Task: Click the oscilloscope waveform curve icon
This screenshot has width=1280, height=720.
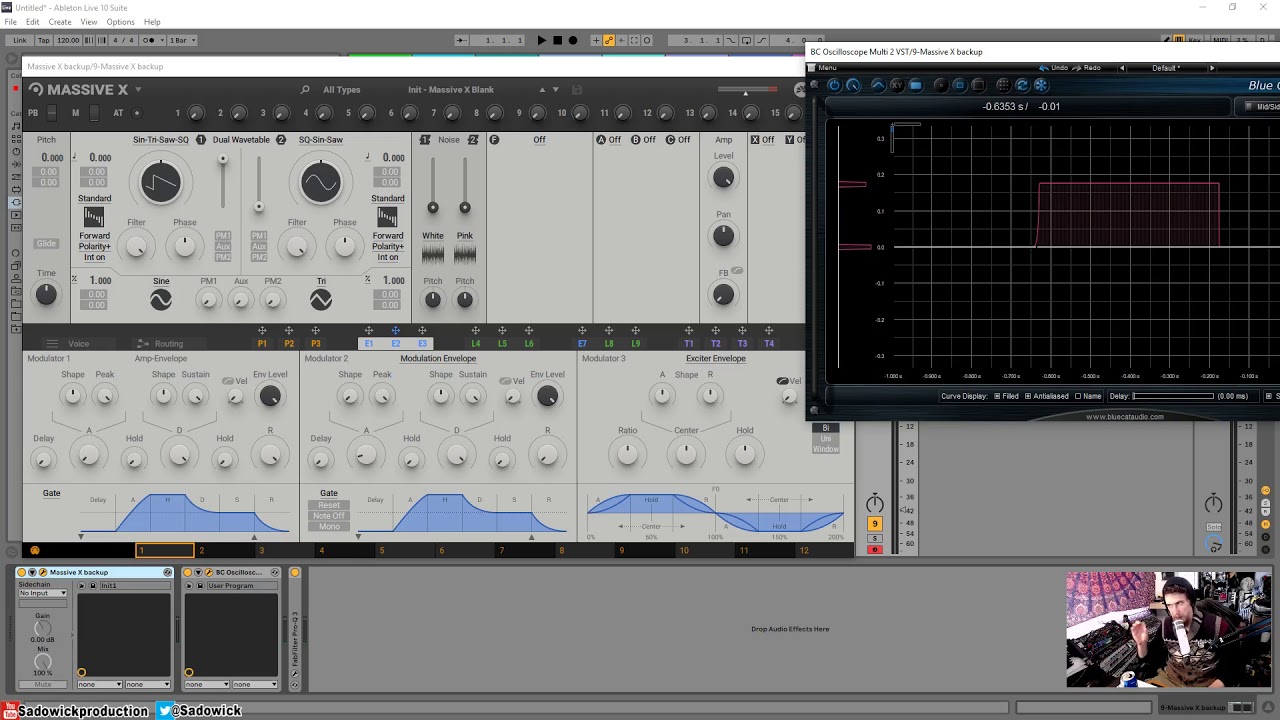Action: pyautogui.click(x=878, y=86)
